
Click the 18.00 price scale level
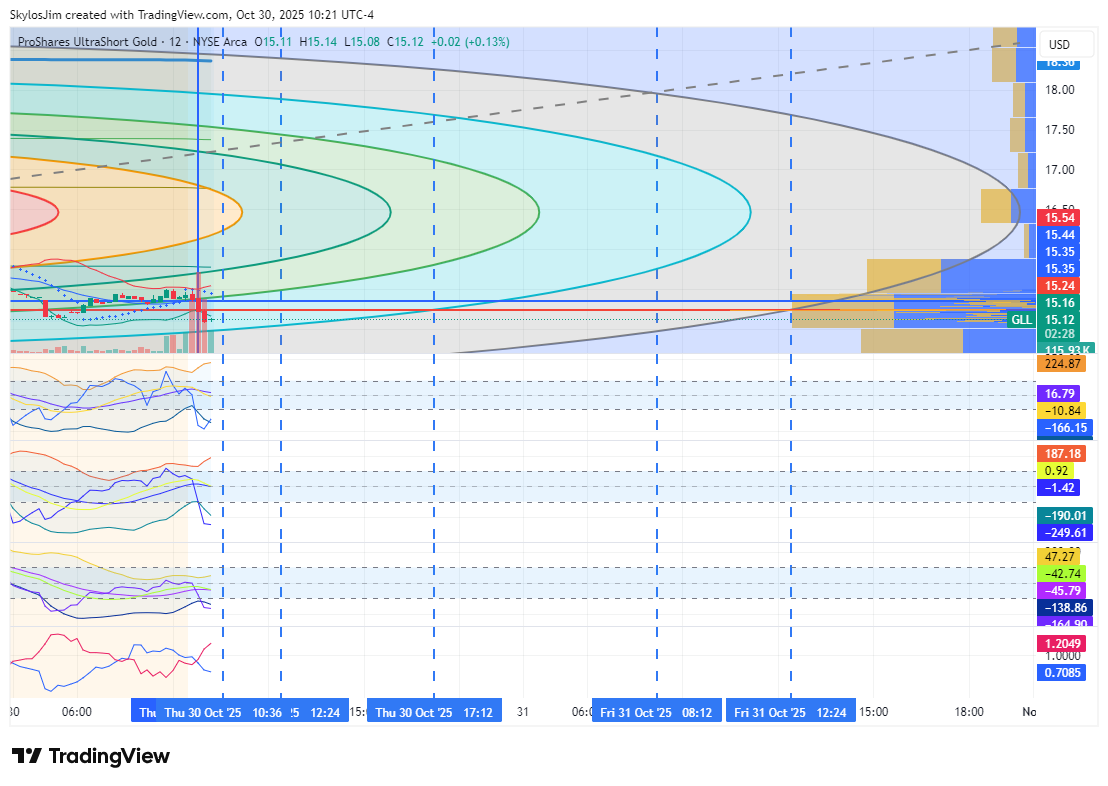[x=1059, y=90]
